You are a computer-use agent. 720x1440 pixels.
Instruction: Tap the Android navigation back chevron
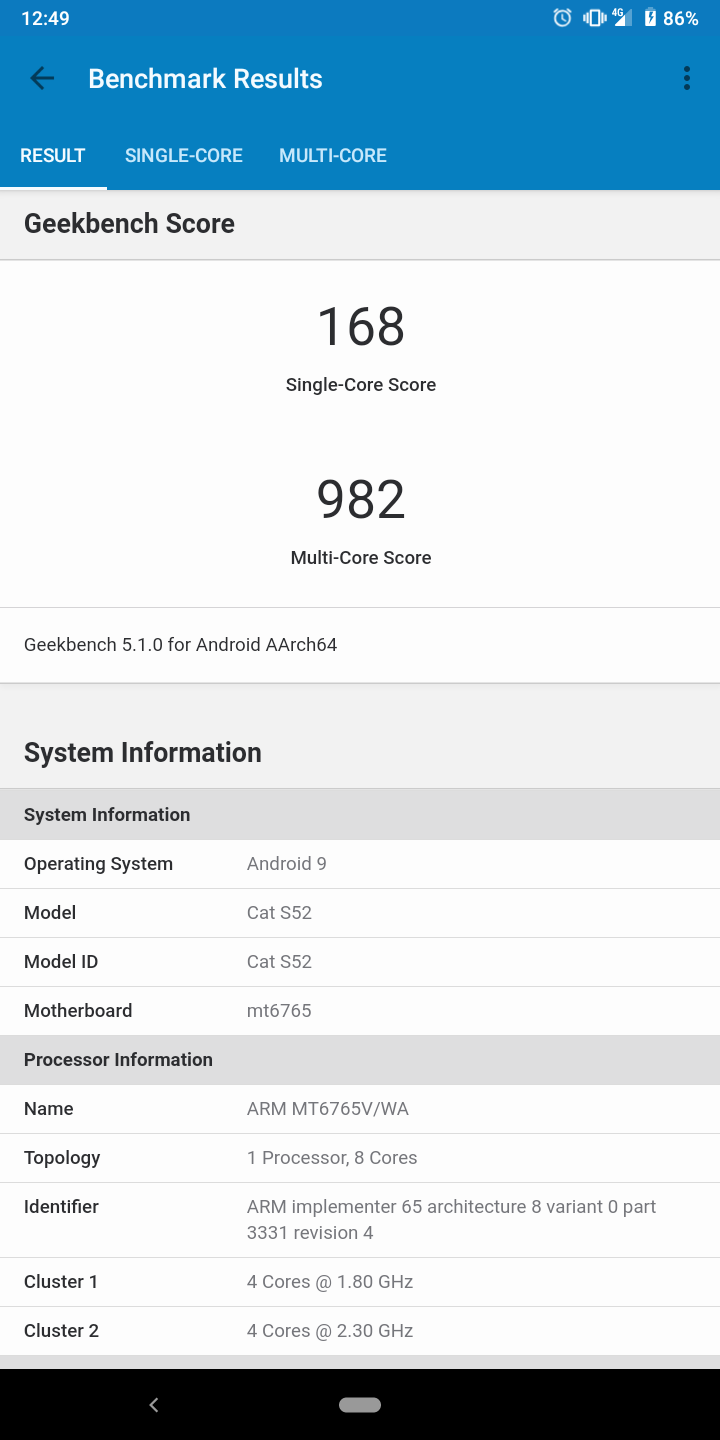coord(154,1405)
